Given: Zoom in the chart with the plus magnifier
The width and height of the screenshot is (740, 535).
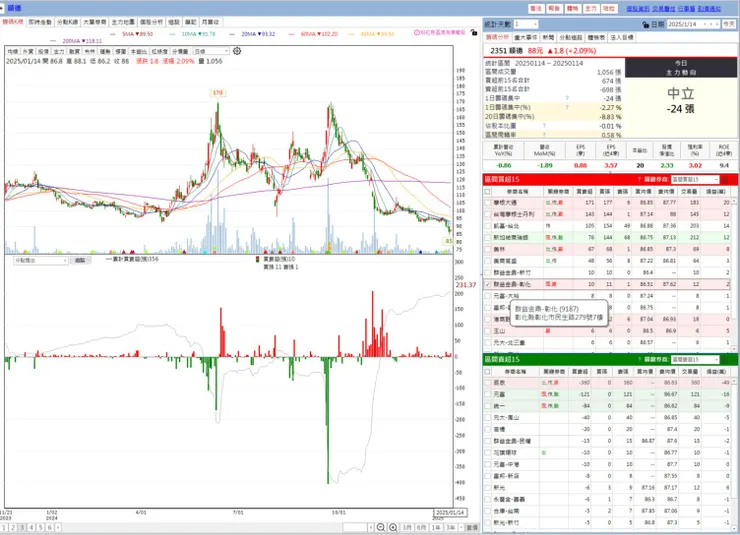Looking at the screenshot, I should tap(393, 527).
